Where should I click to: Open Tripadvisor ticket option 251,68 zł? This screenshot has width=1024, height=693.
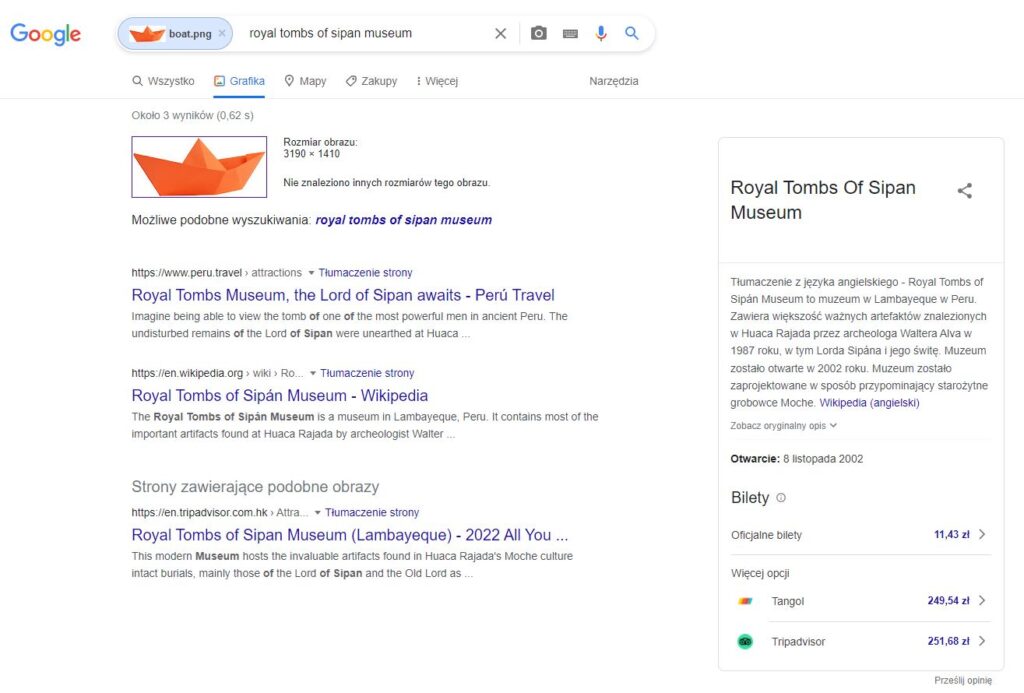[x=861, y=641]
